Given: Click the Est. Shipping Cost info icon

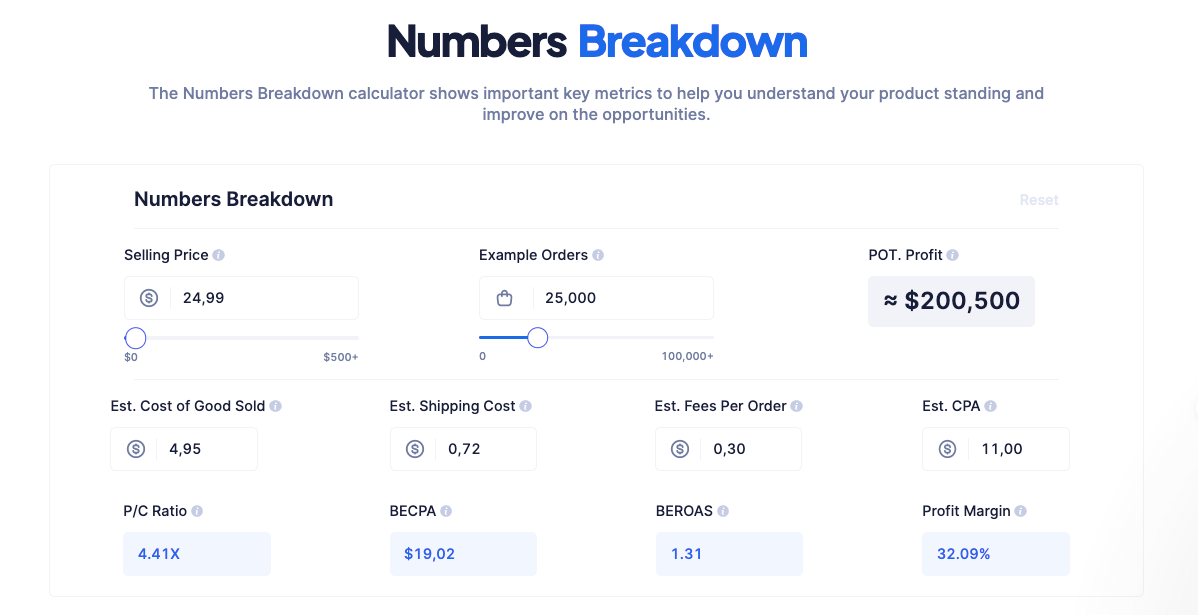Looking at the screenshot, I should (526, 406).
